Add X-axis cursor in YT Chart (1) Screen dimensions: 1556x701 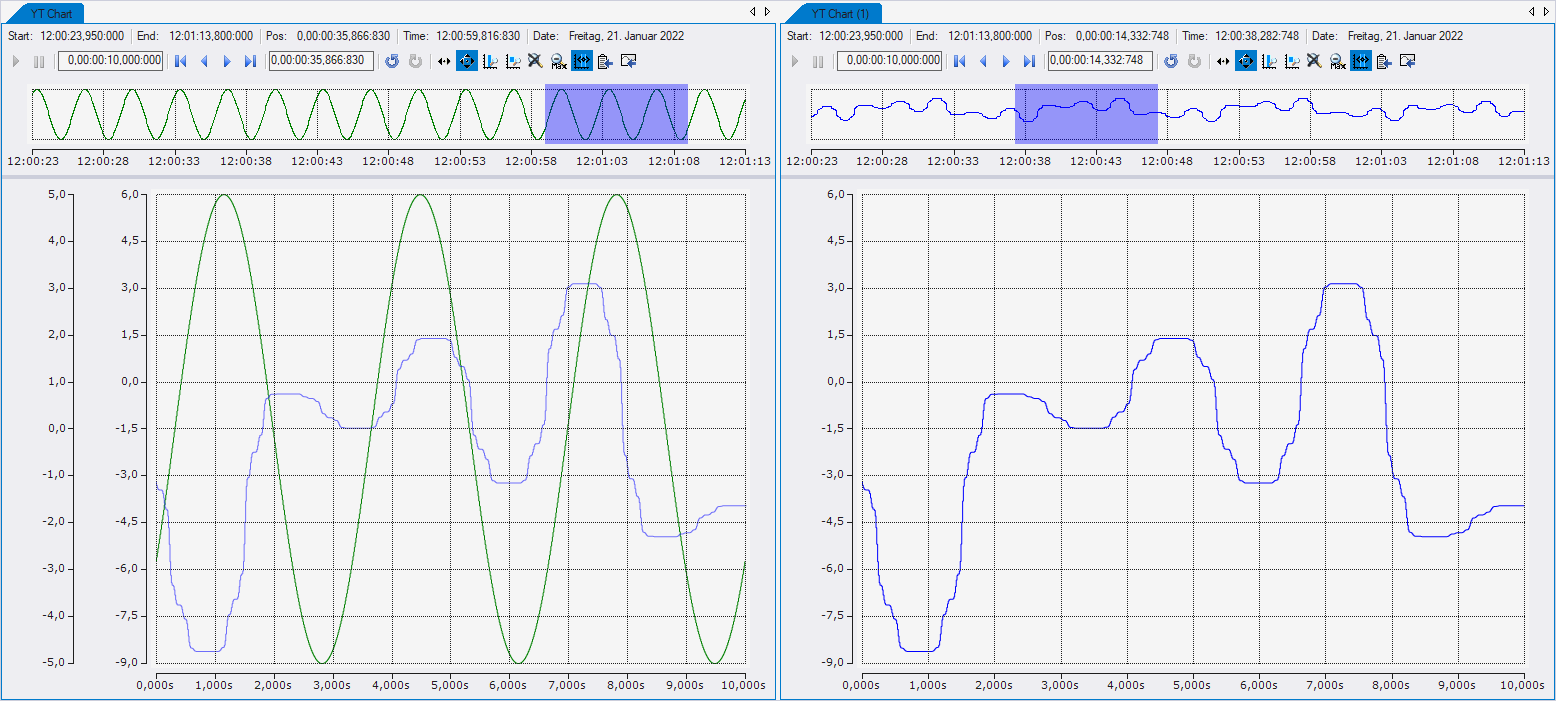tap(1269, 61)
